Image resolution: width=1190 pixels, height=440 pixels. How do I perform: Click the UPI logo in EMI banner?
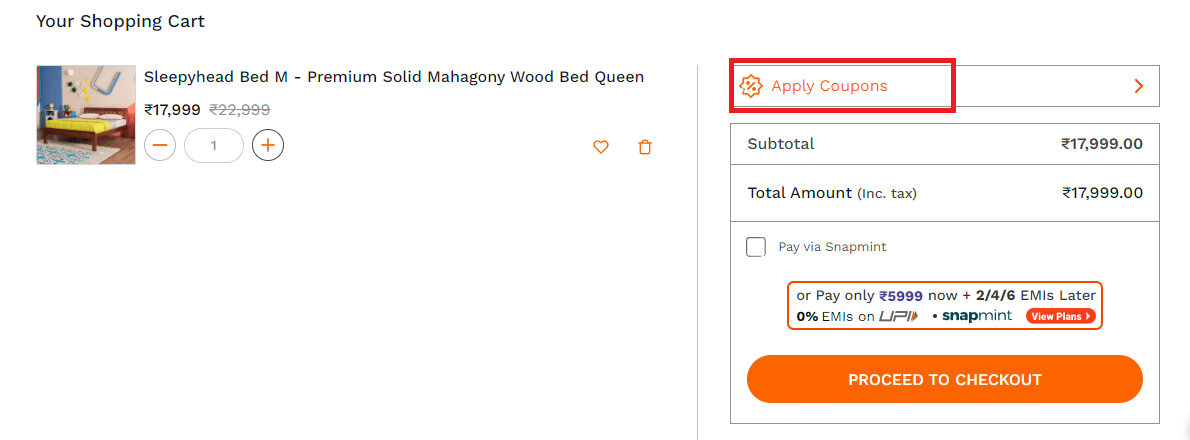898,316
